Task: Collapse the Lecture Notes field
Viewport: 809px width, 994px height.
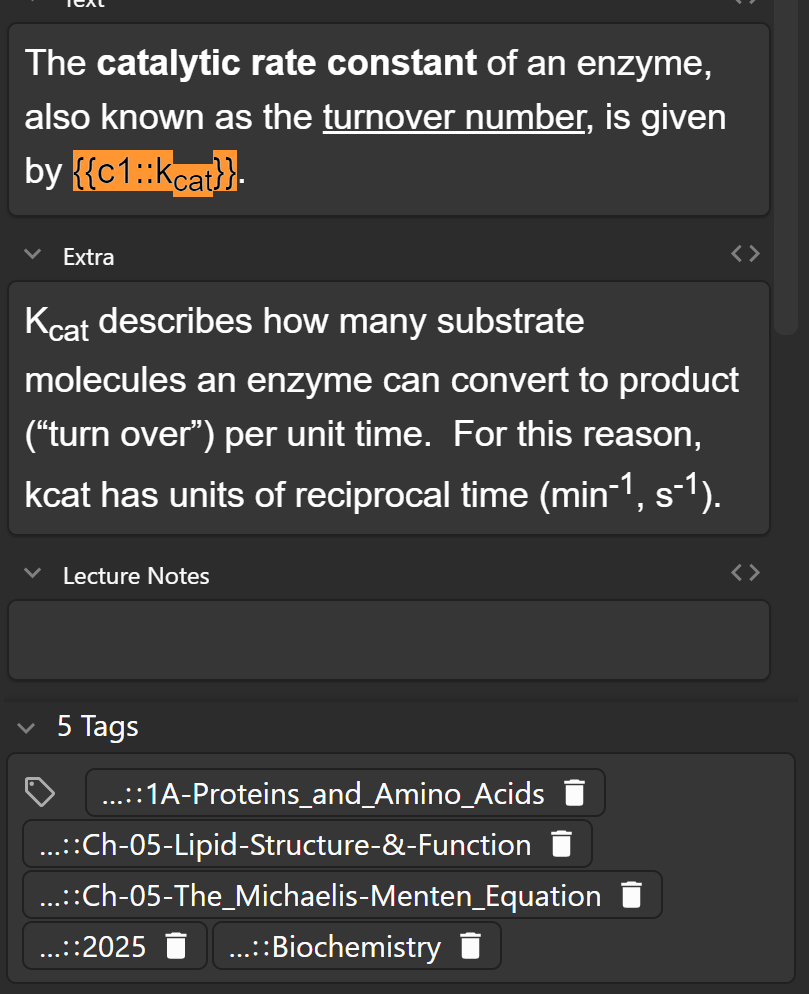Action: point(33,574)
